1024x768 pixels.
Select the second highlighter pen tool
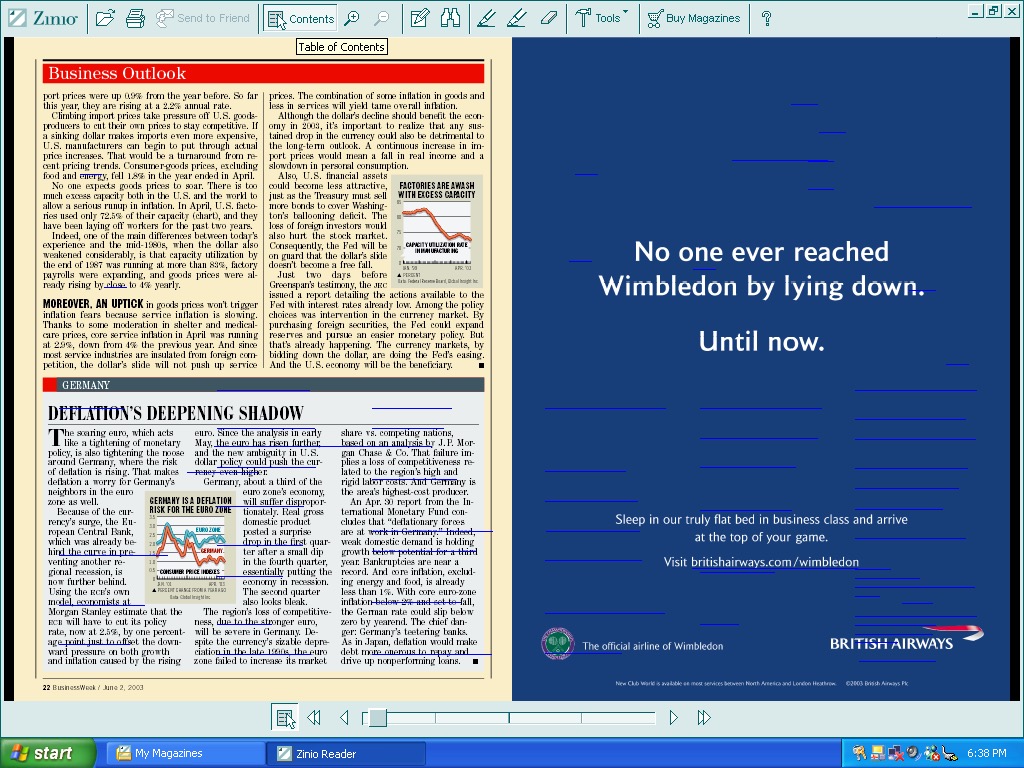[x=517, y=18]
